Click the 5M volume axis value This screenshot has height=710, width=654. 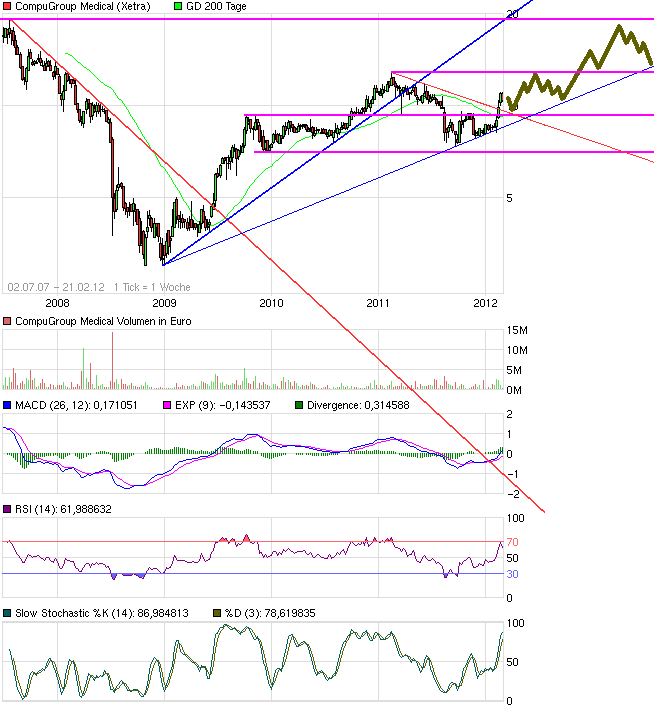515,370
